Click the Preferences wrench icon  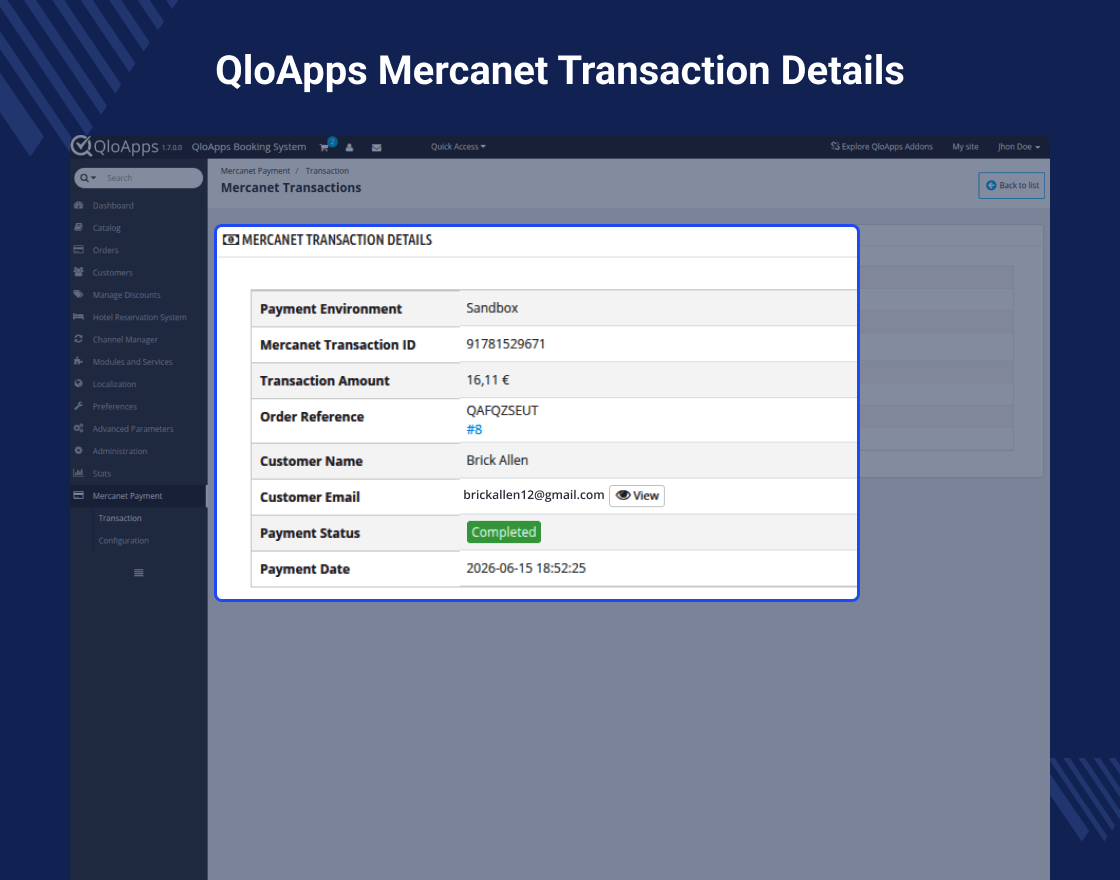(79, 406)
